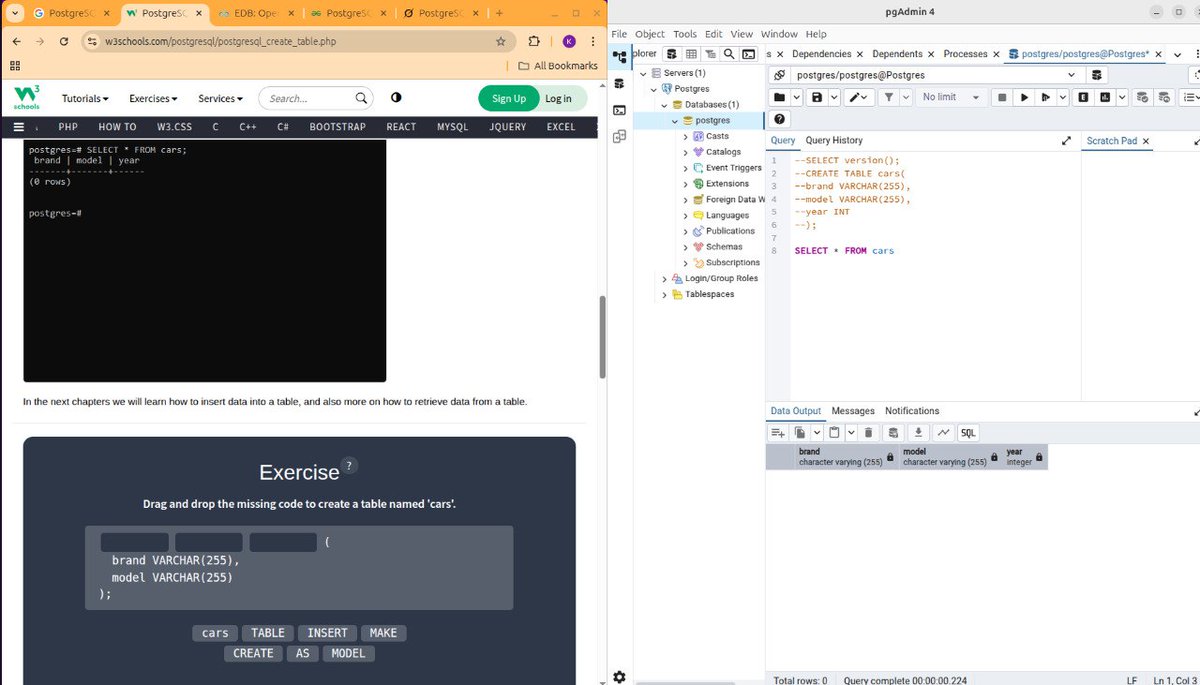Click the Log in button on W3Schools
Screen dimensions: 1200x685
pos(558,98)
